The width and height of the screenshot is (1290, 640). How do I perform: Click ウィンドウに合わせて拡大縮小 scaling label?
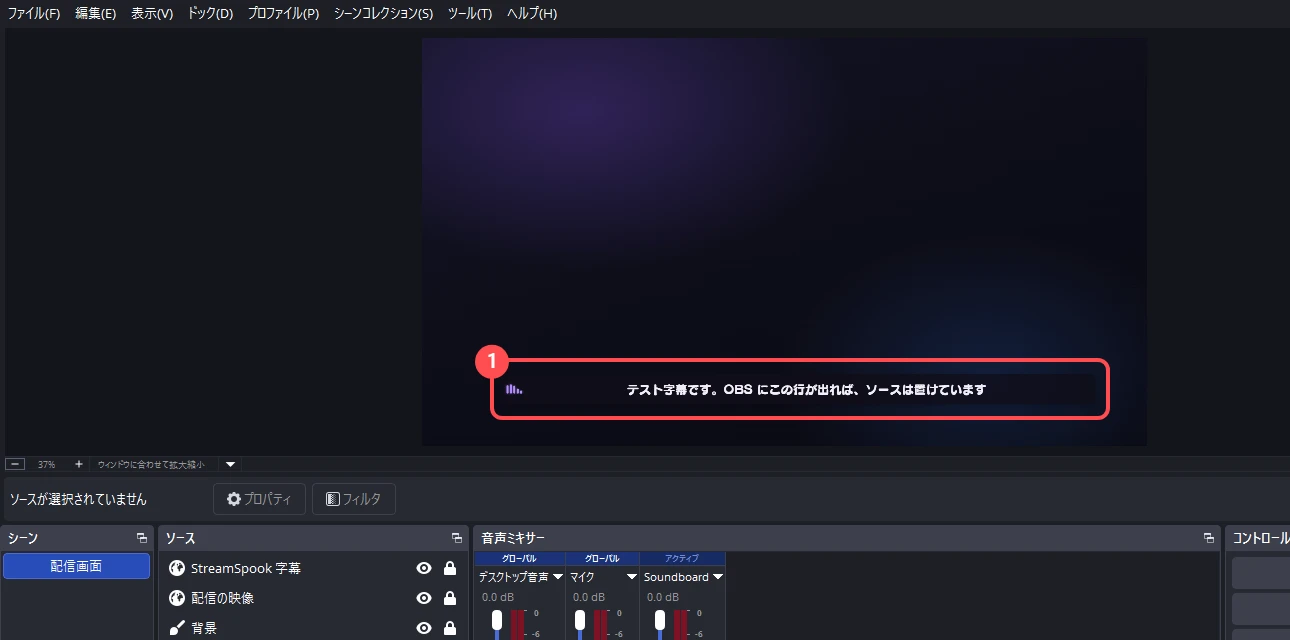coord(151,465)
